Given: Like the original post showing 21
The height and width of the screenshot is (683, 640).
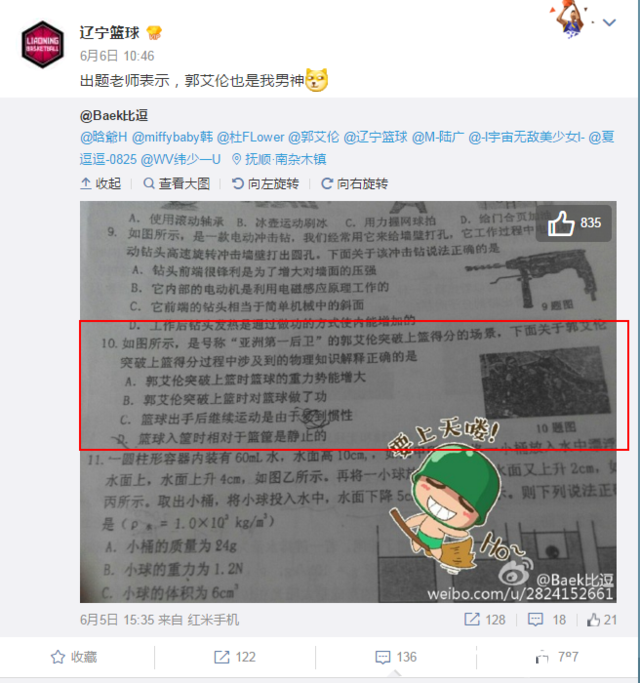Looking at the screenshot, I should click(602, 619).
